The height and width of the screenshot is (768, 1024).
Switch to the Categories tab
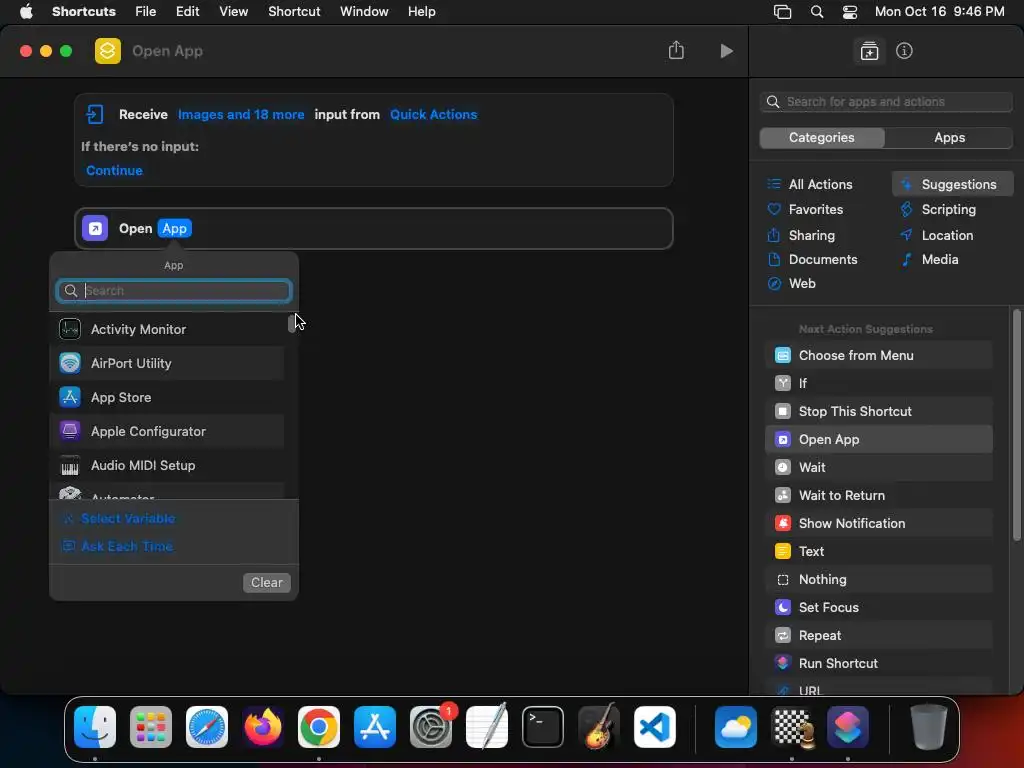(822, 138)
